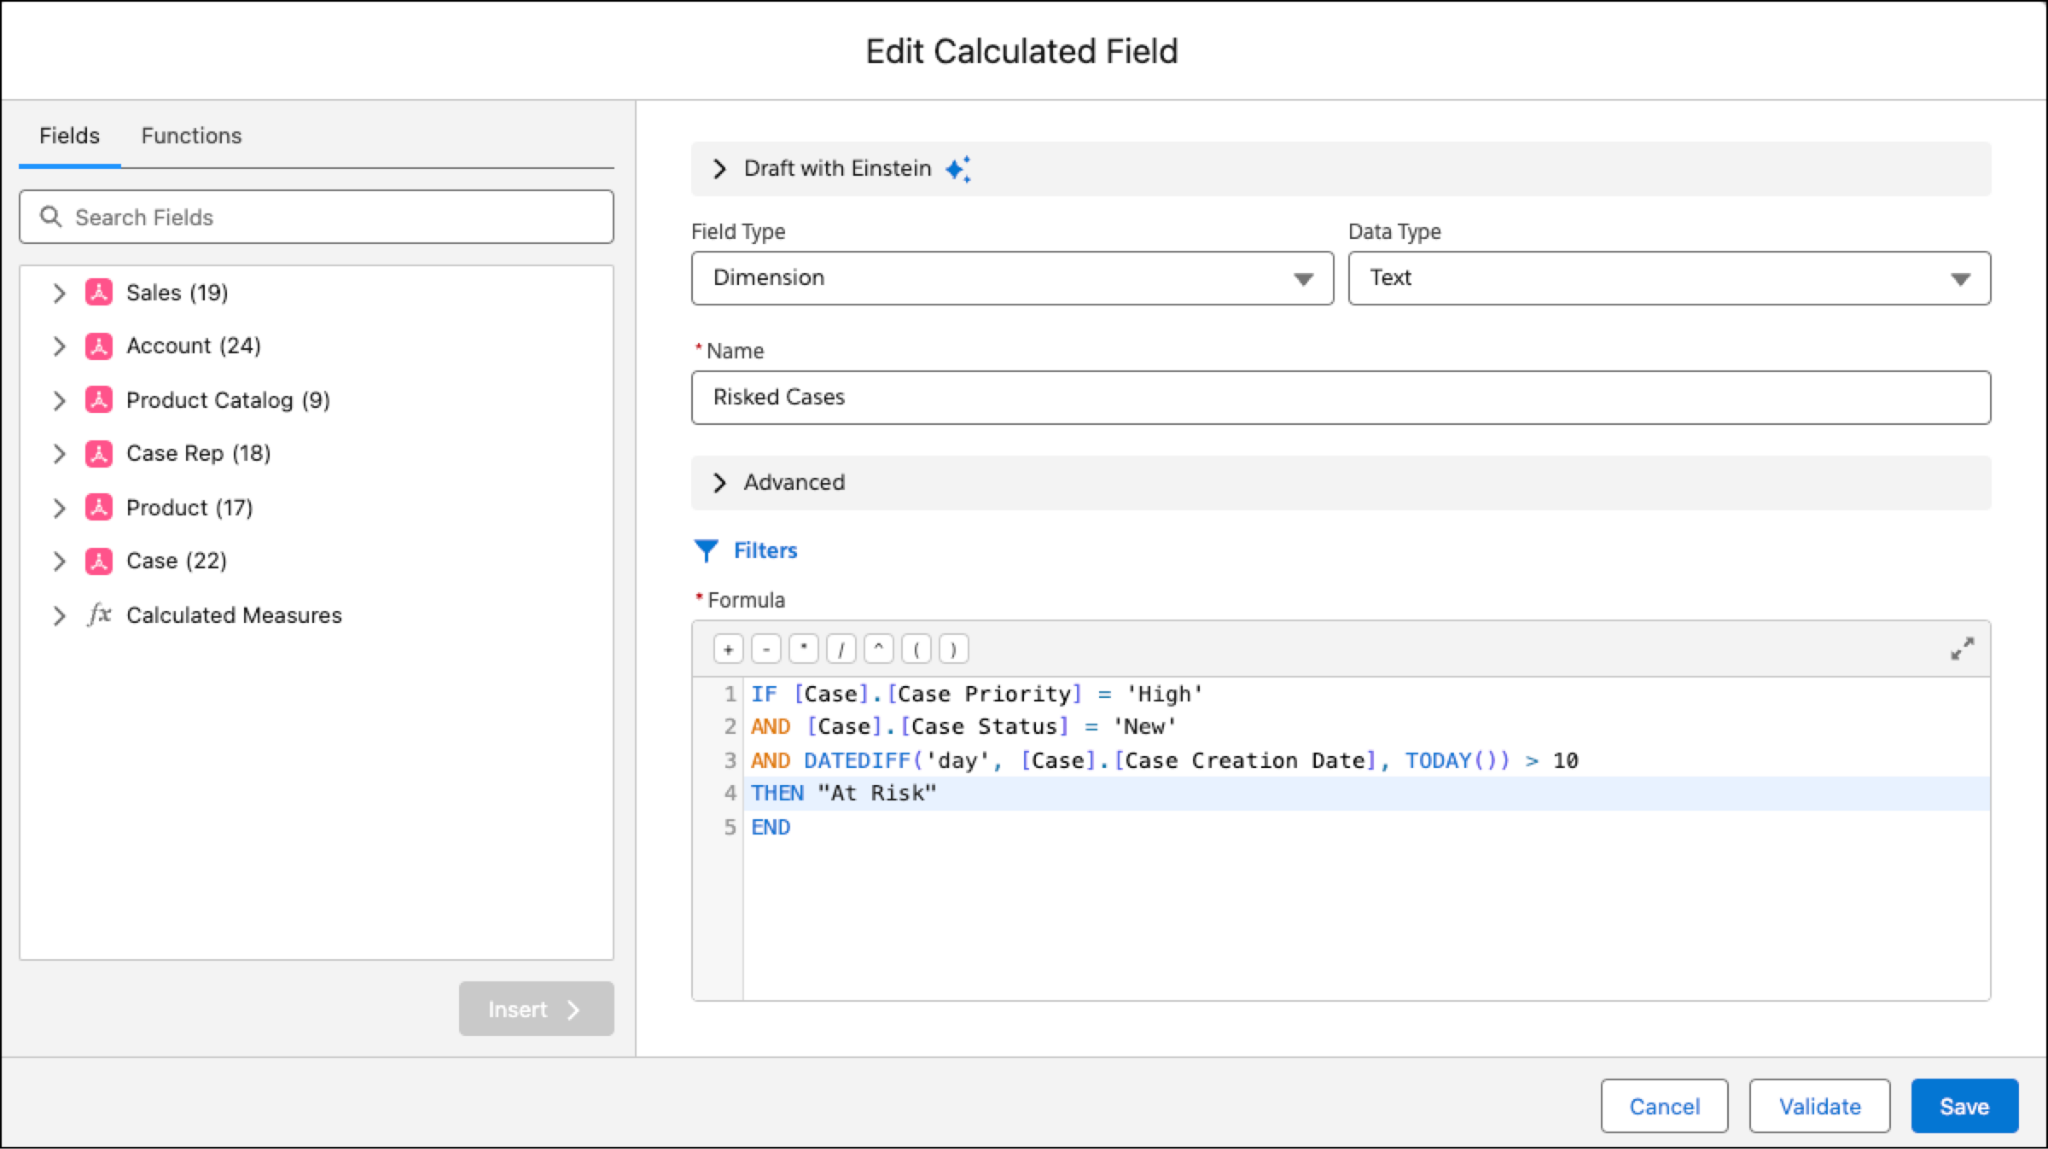Viewport: 2048px width, 1149px height.
Task: Insert an open parenthesis via toolbar
Action: (916, 649)
